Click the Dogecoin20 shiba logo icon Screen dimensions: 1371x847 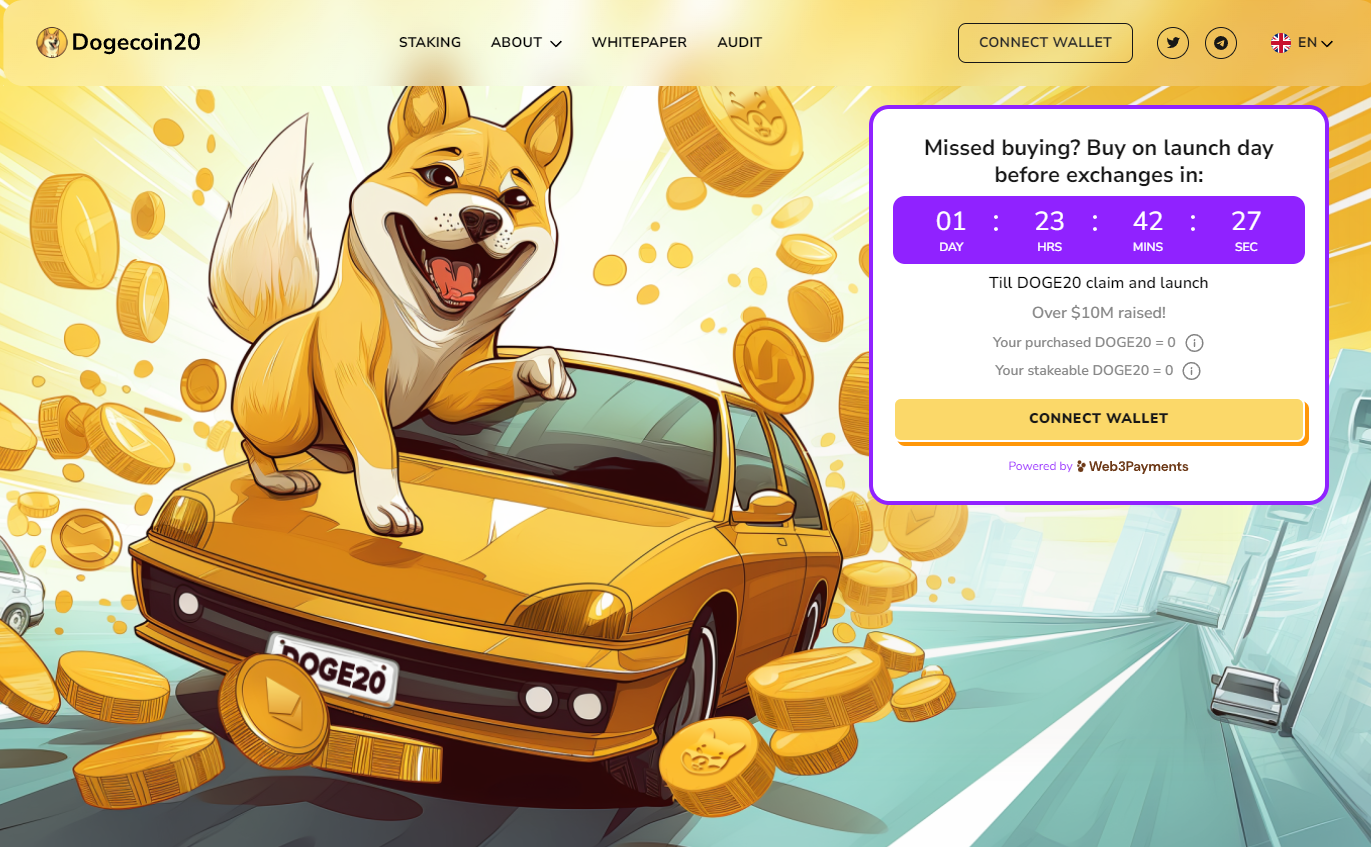click(x=52, y=42)
